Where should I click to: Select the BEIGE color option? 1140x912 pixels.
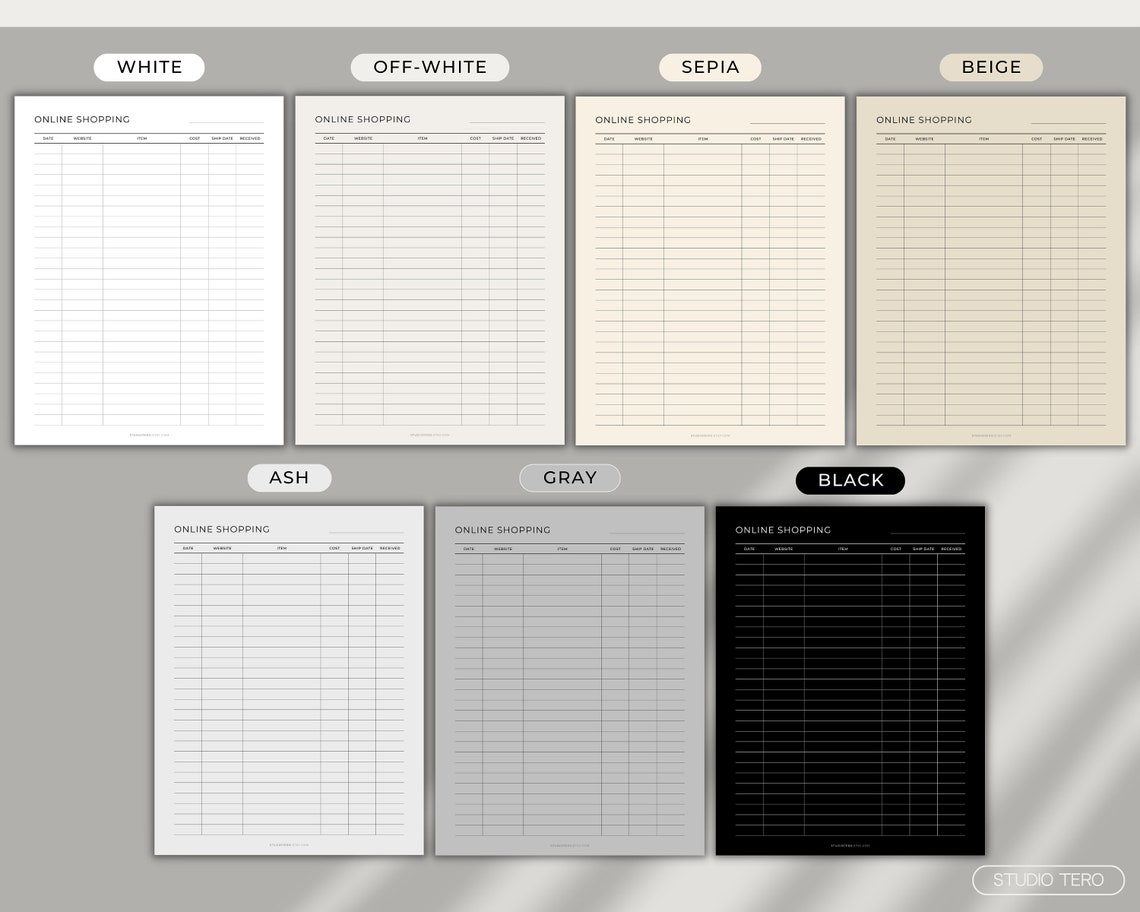(x=991, y=67)
